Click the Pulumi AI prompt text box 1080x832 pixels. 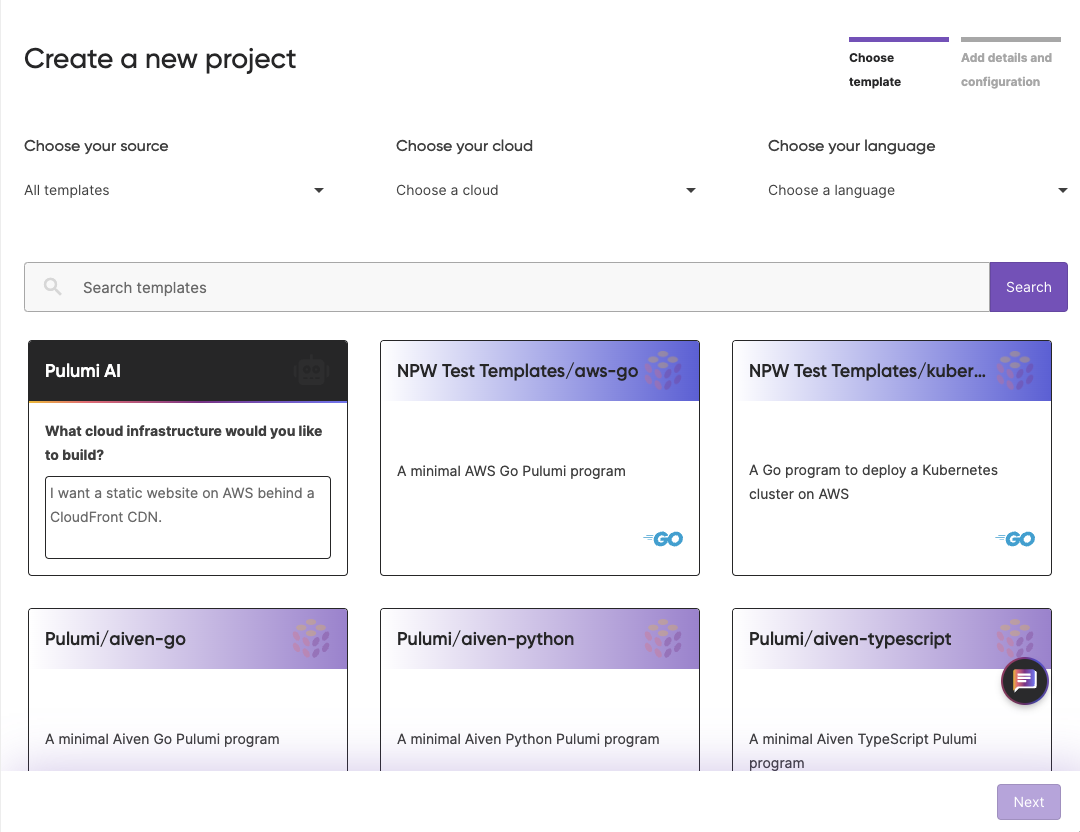click(x=188, y=517)
